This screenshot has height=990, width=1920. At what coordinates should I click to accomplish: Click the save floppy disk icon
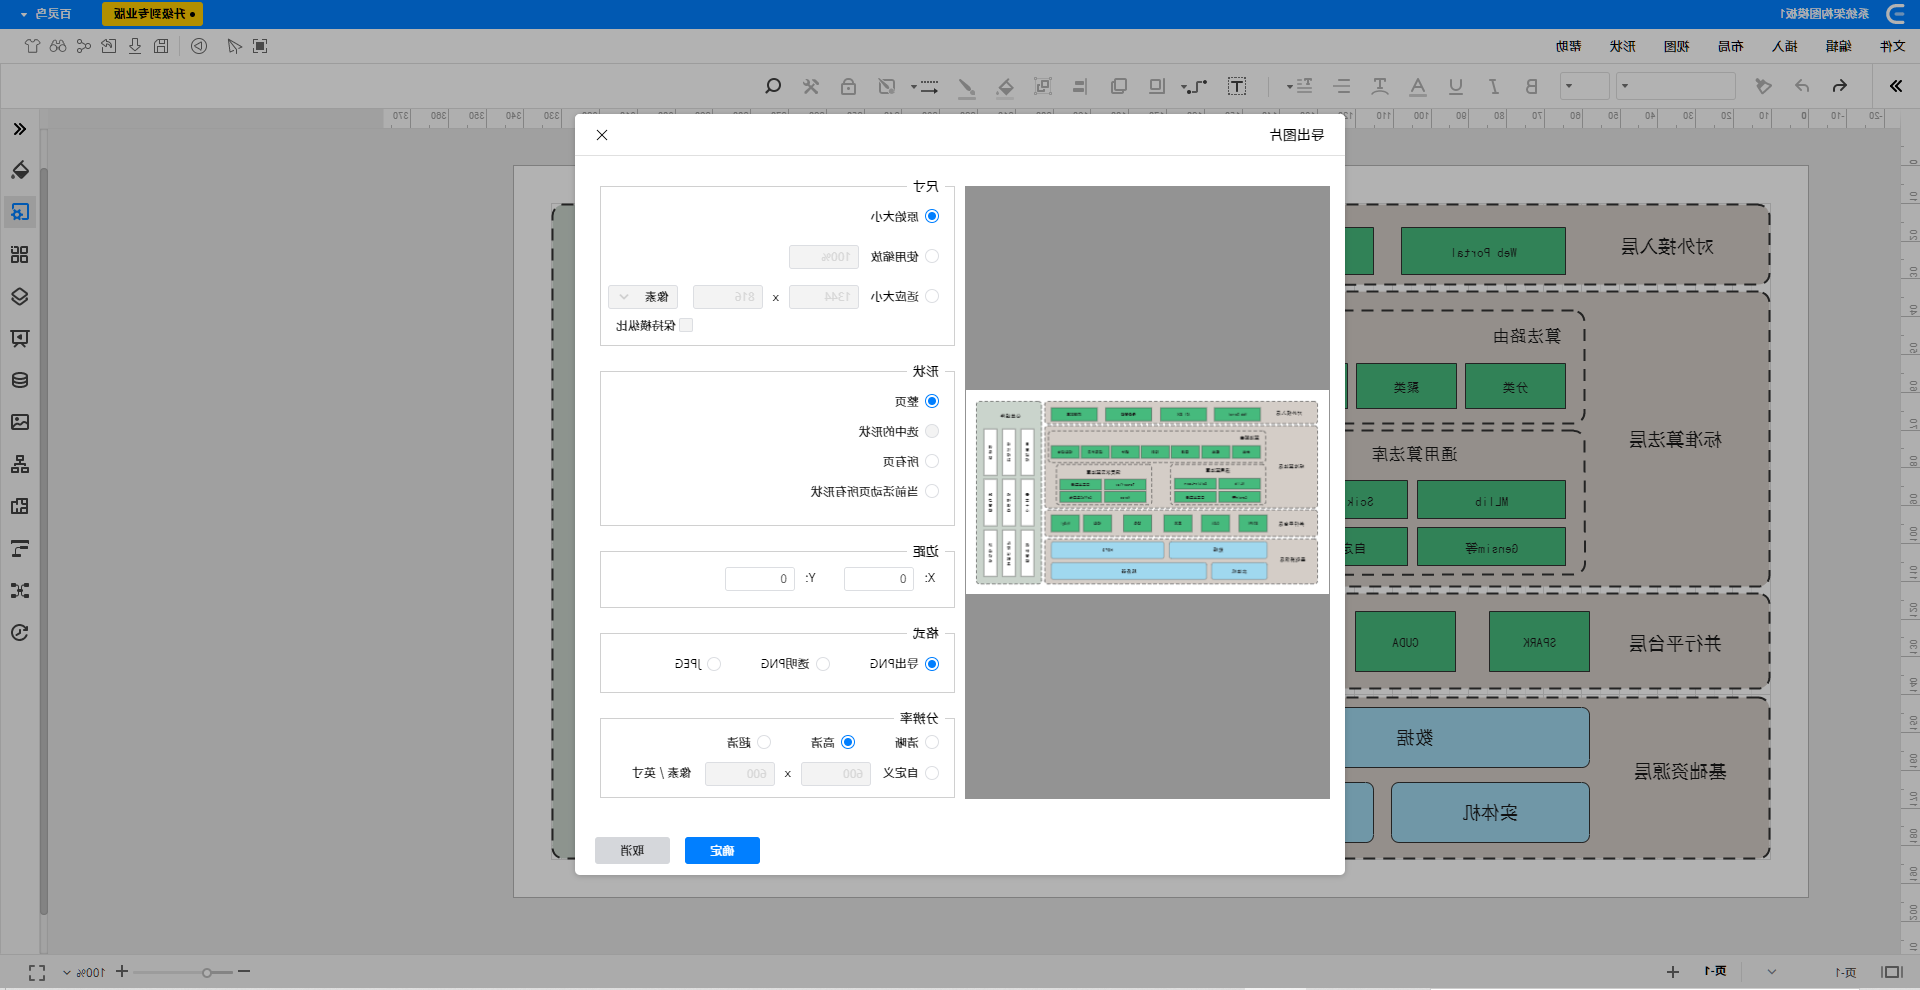[x=161, y=46]
